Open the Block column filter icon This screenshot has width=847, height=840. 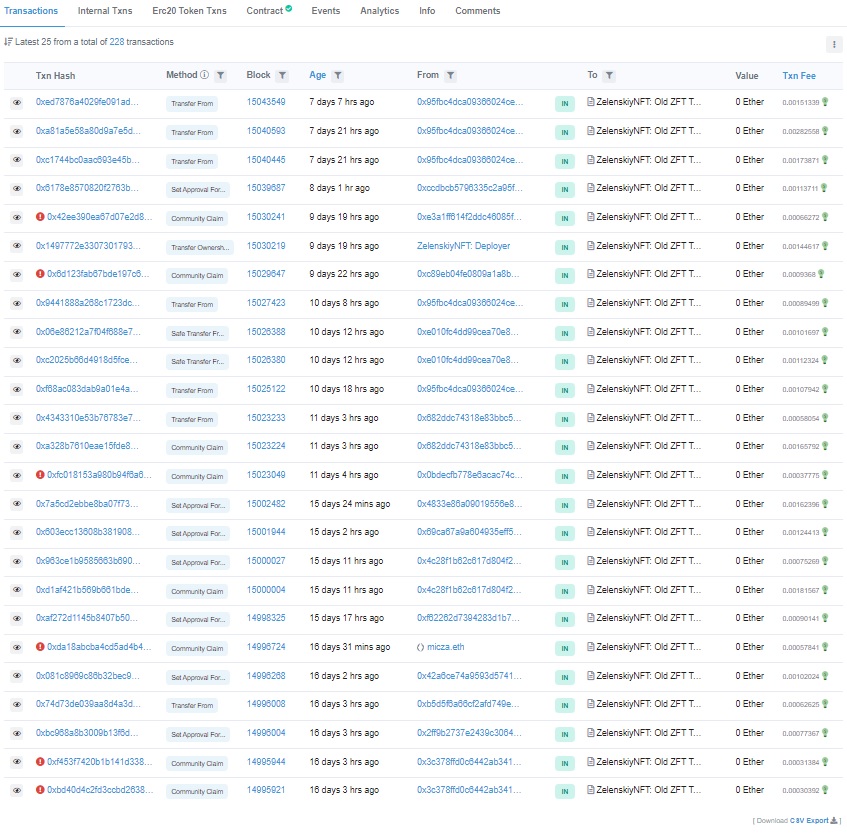click(x=282, y=76)
